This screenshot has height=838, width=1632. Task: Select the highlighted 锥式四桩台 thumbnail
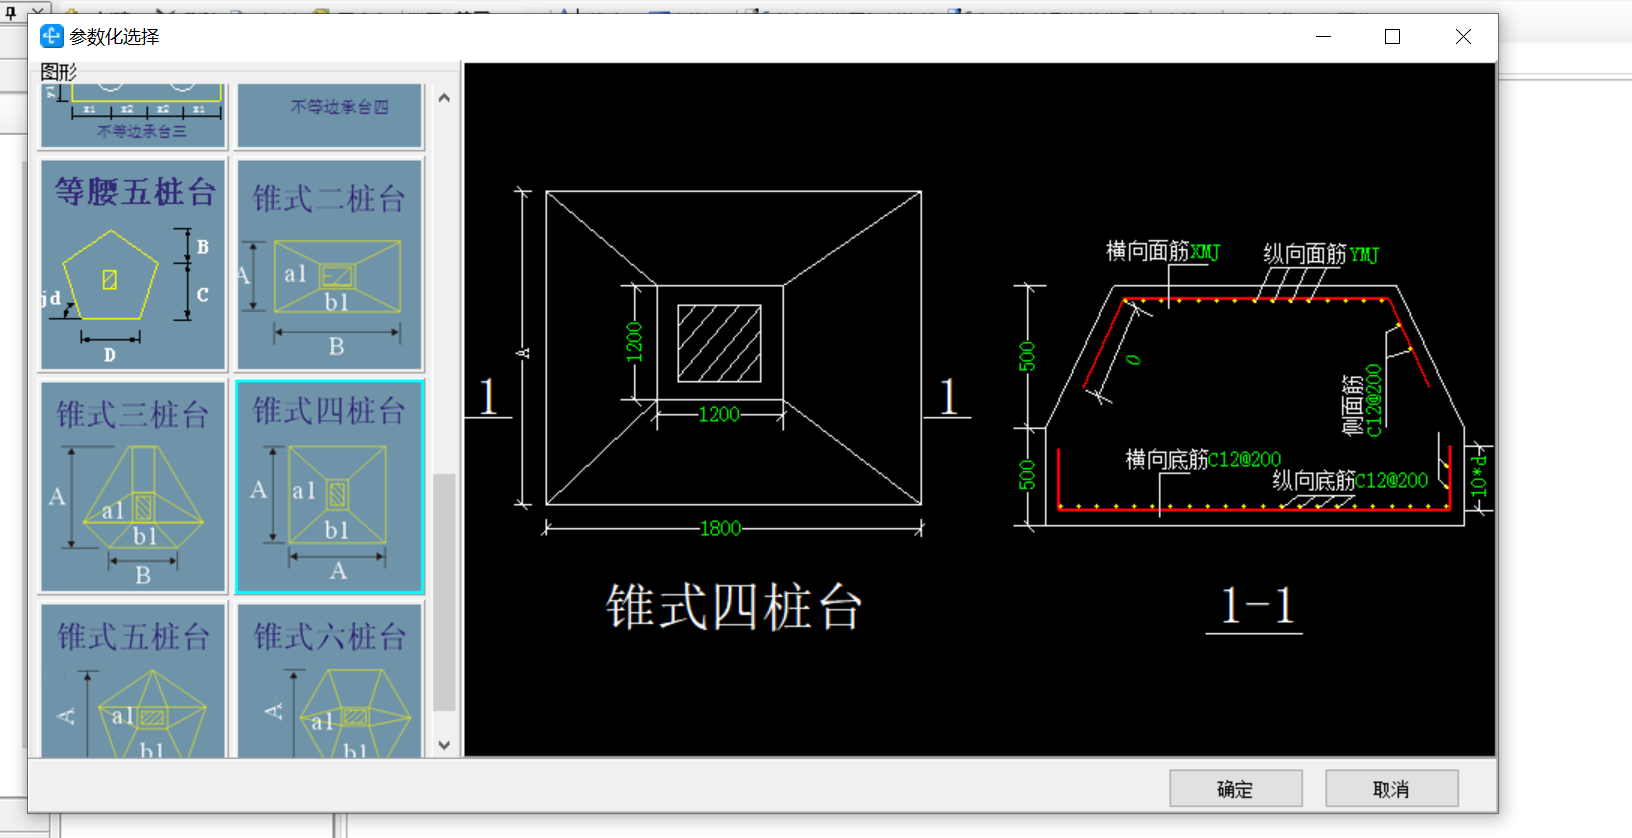coord(330,487)
